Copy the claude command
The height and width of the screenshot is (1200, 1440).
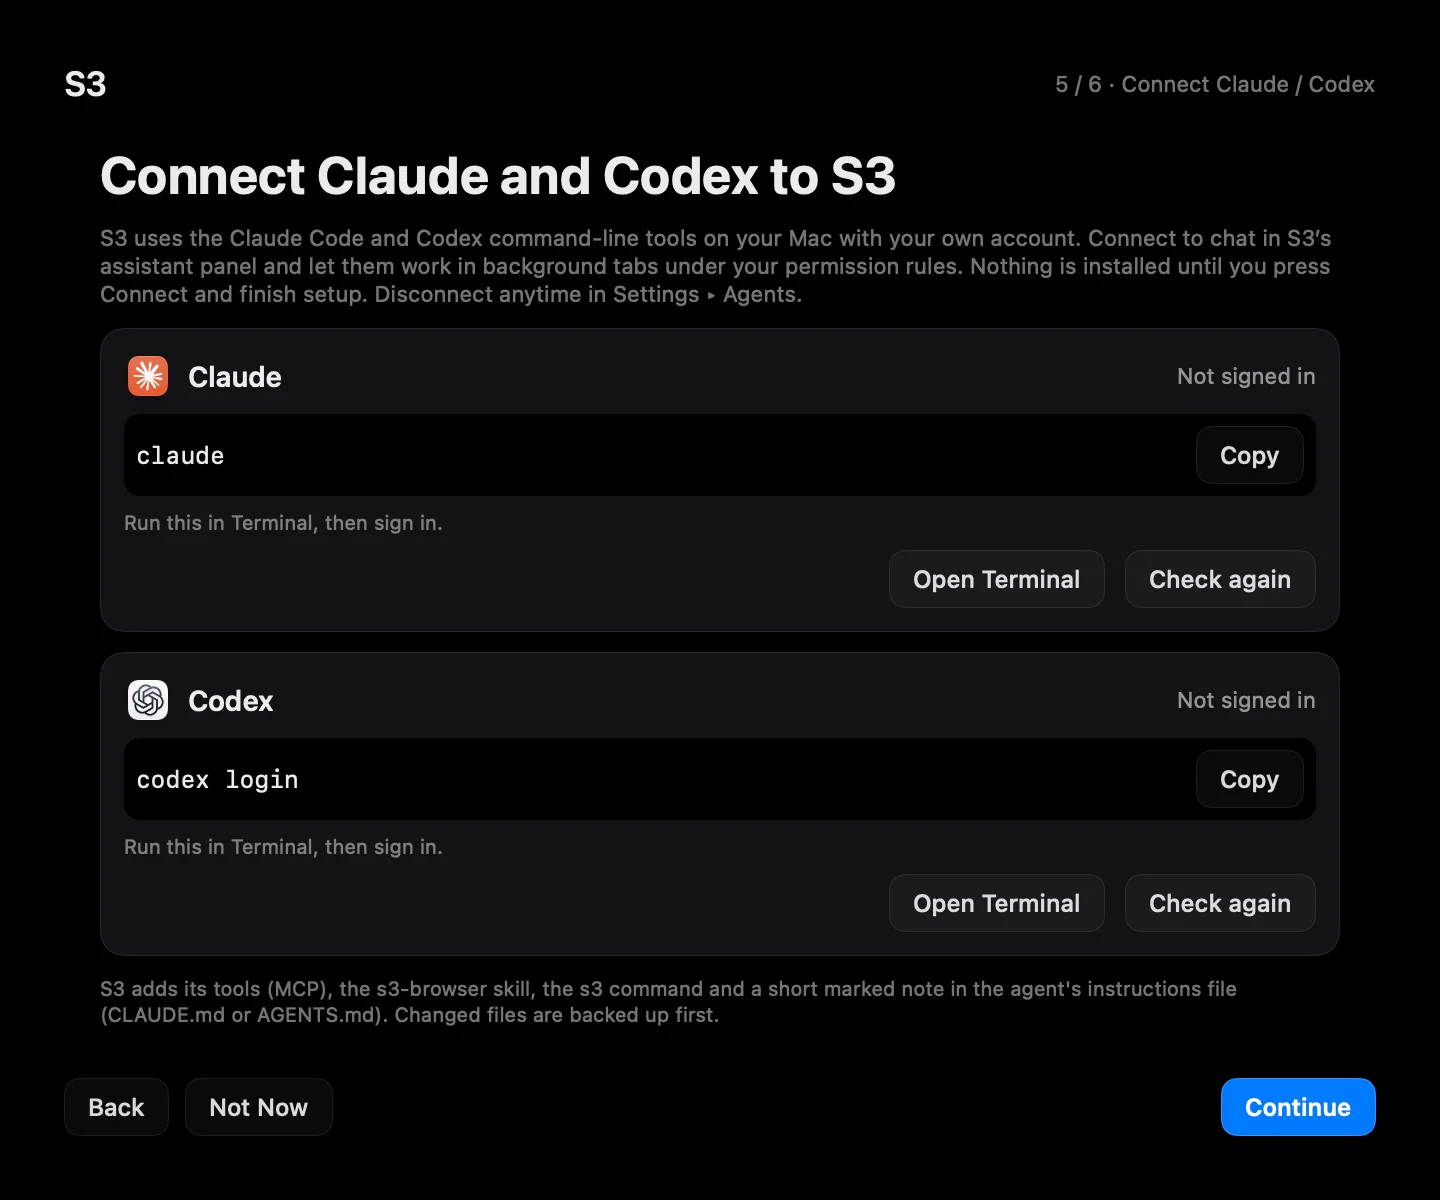click(x=1249, y=455)
